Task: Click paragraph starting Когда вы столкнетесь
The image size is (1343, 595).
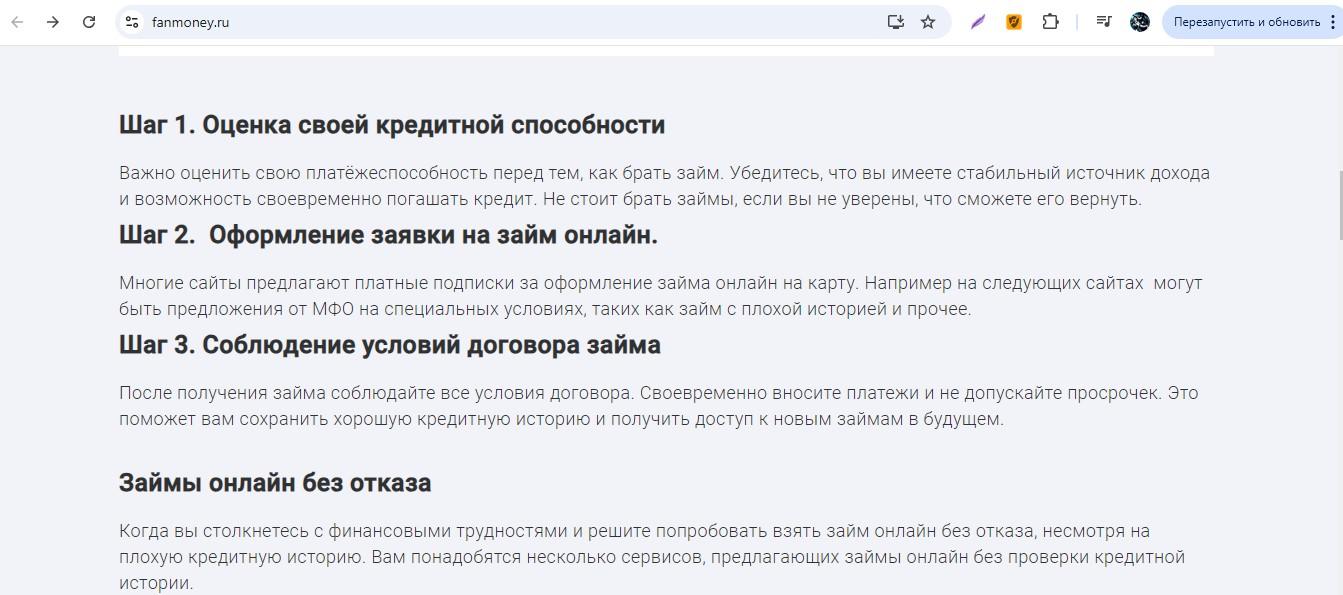Action: (x=652, y=557)
